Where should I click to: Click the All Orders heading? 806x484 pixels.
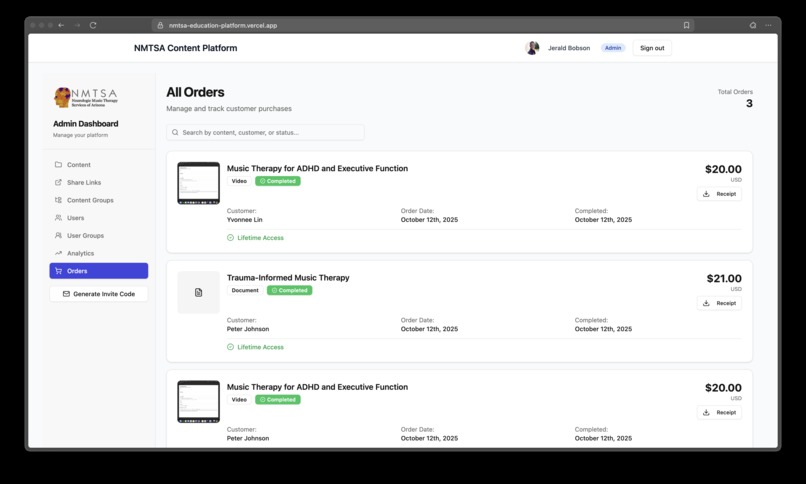pos(195,92)
